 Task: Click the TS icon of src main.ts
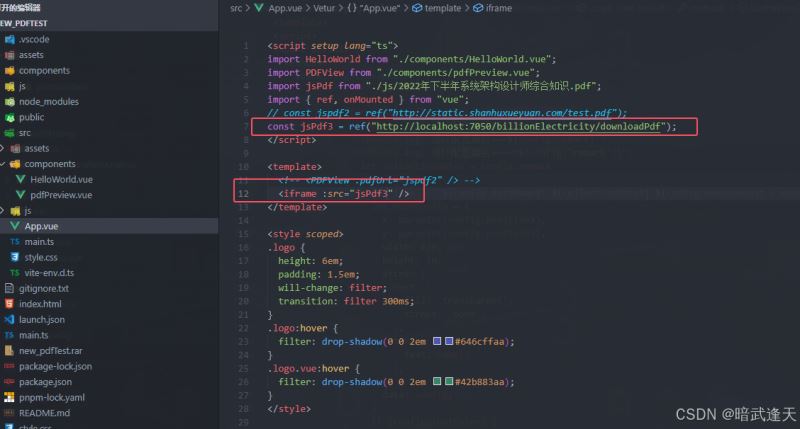point(15,242)
